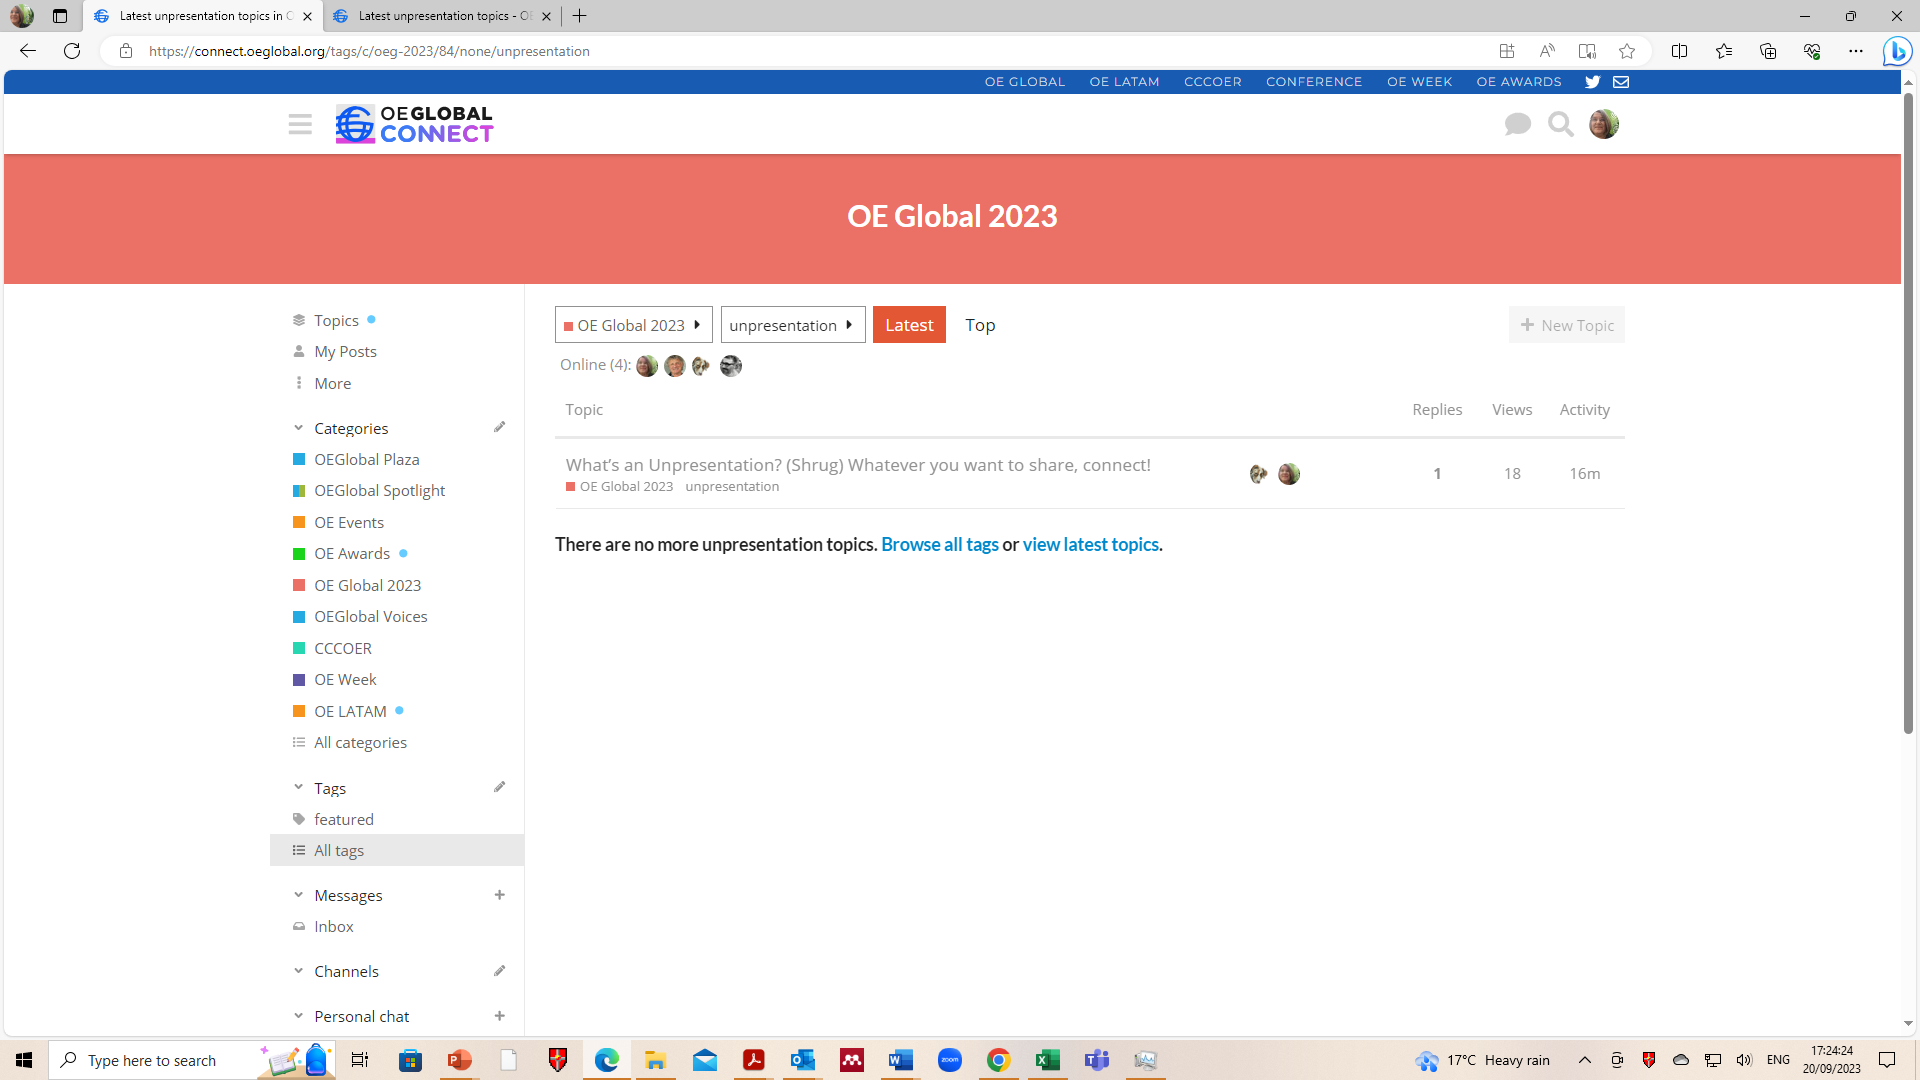
Task: Open All tags in sidebar
Action: (397, 850)
